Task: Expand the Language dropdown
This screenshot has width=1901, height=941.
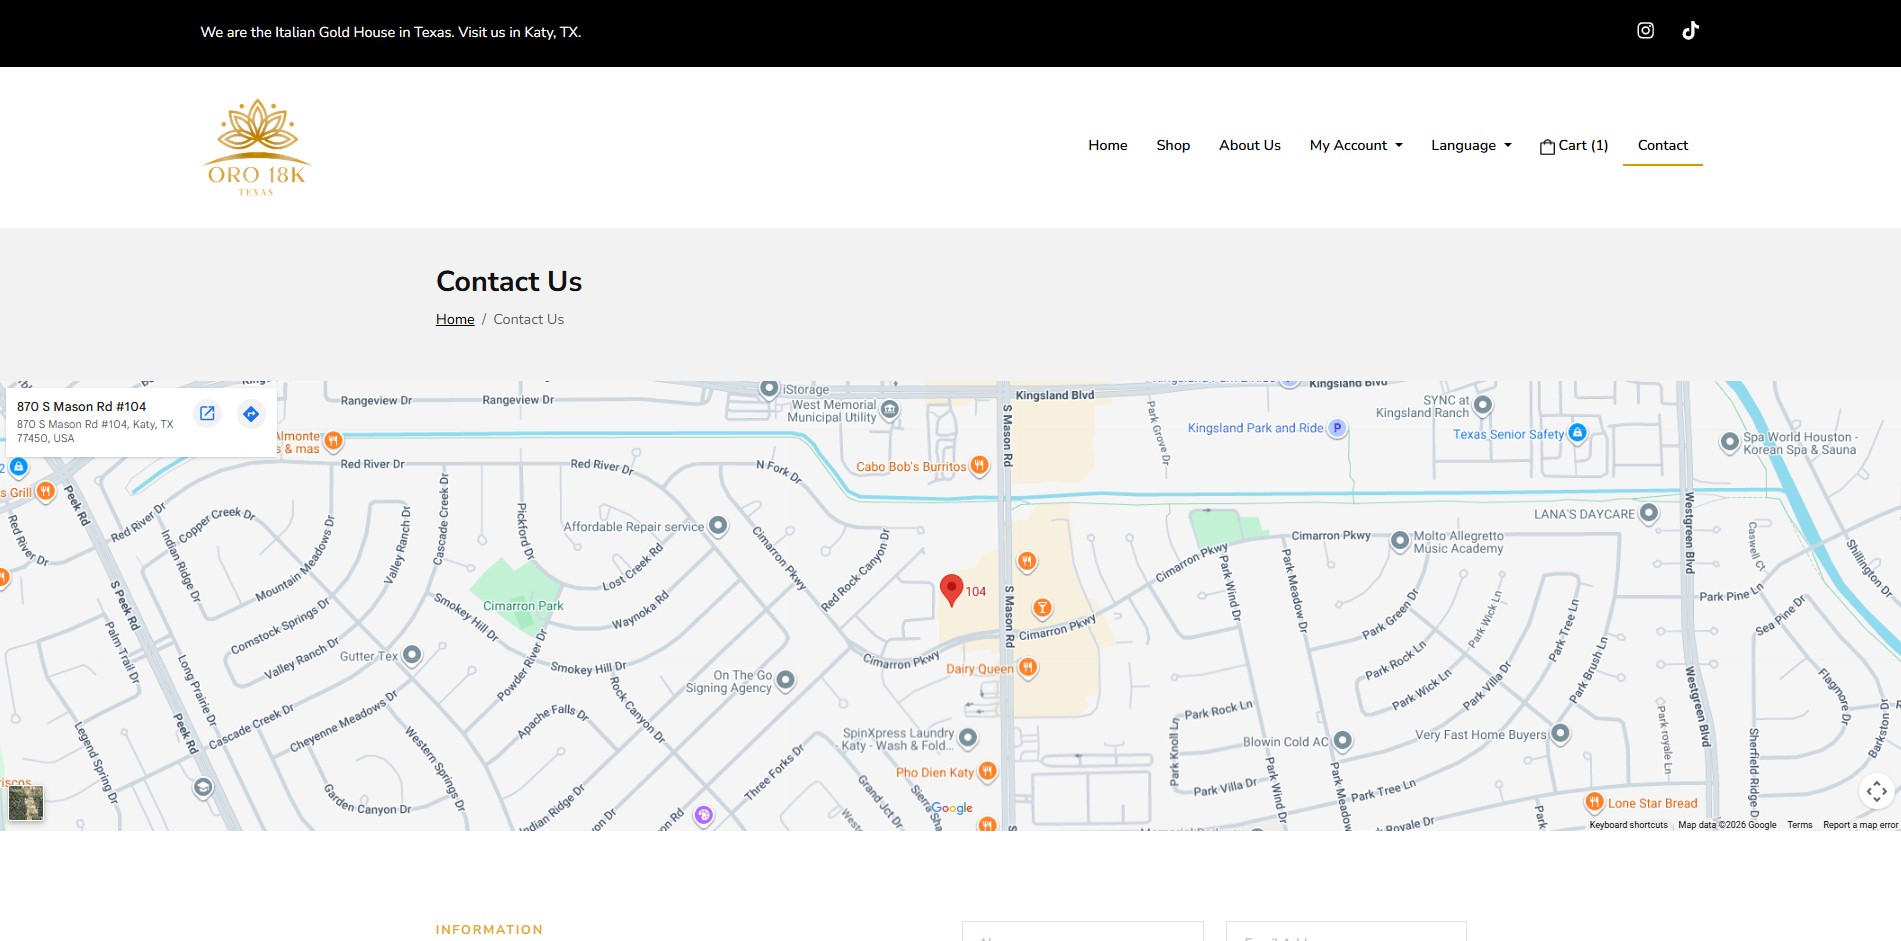Action: (1471, 146)
